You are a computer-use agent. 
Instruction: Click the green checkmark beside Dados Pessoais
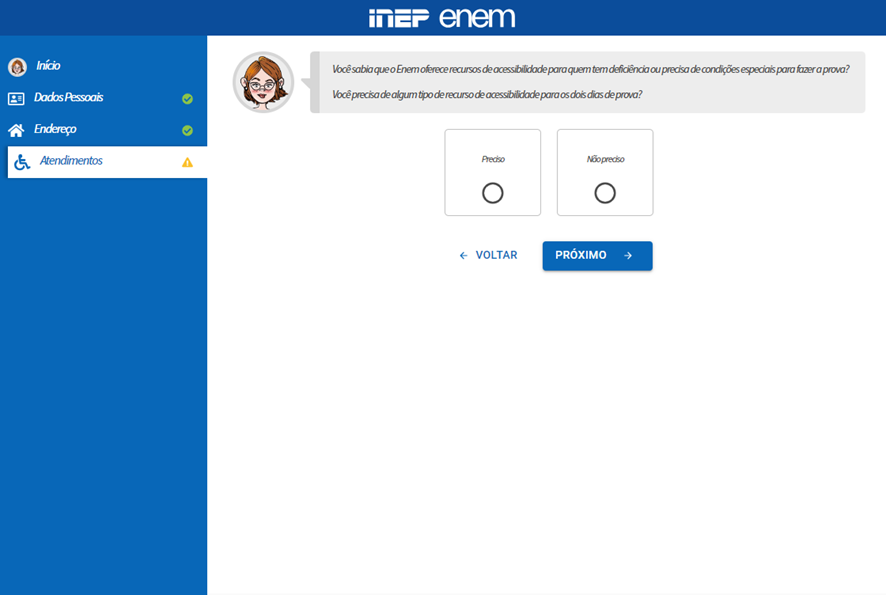(x=188, y=97)
